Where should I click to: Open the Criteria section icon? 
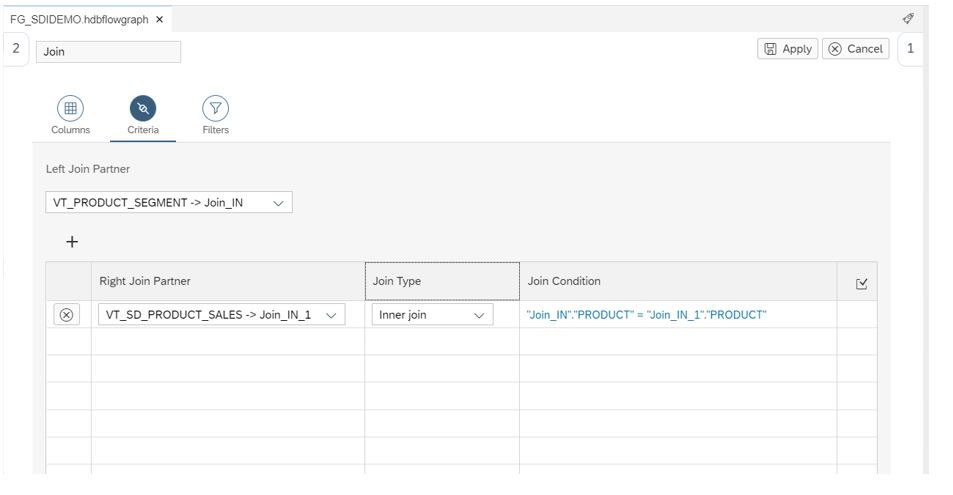pos(143,108)
